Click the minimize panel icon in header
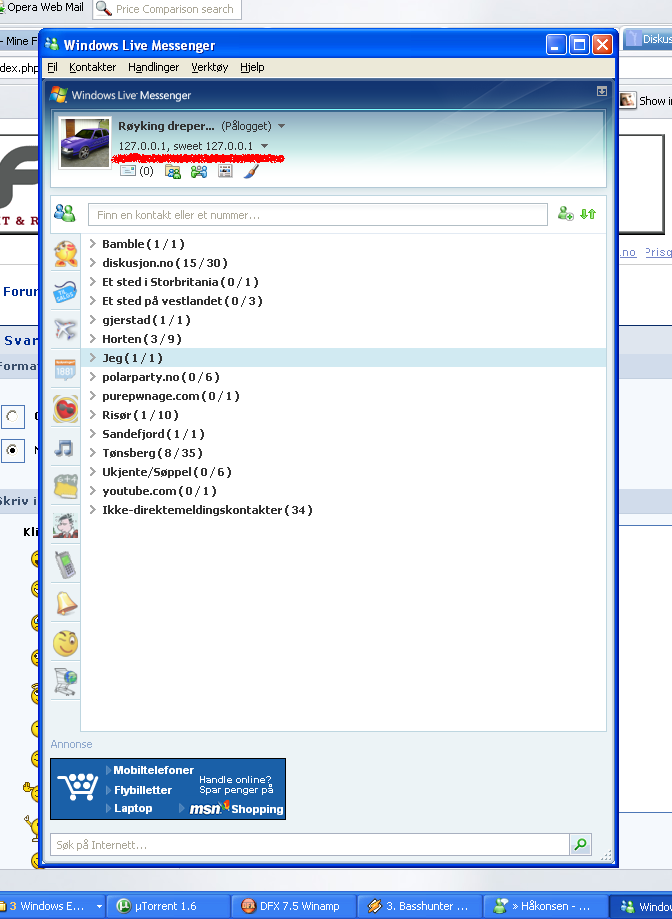 pyautogui.click(x=601, y=91)
